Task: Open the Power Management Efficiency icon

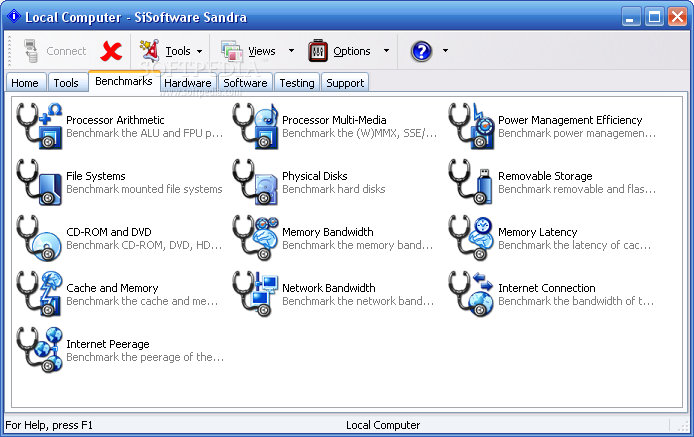Action: pos(471,126)
